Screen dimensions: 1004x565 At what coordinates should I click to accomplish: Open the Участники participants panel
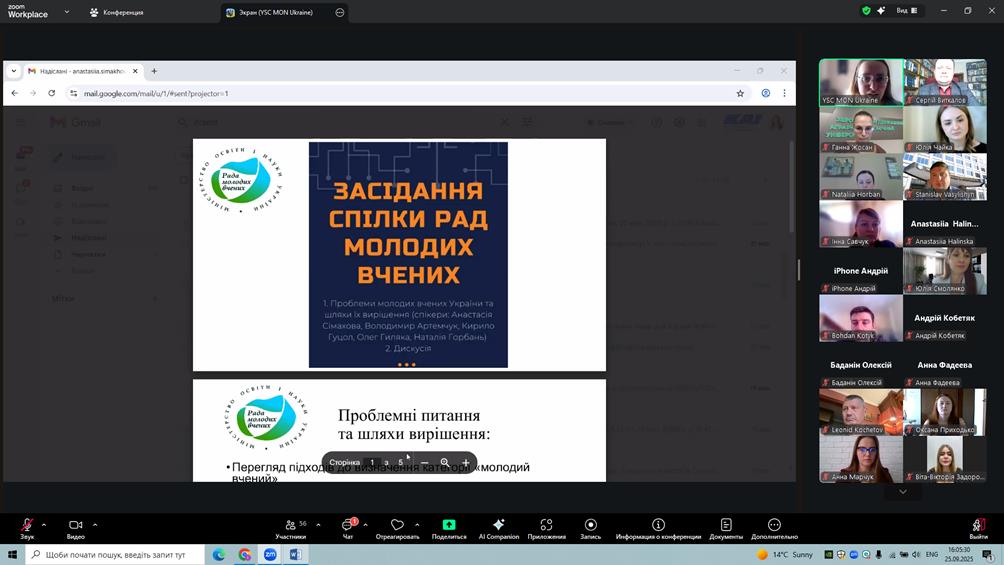click(291, 526)
